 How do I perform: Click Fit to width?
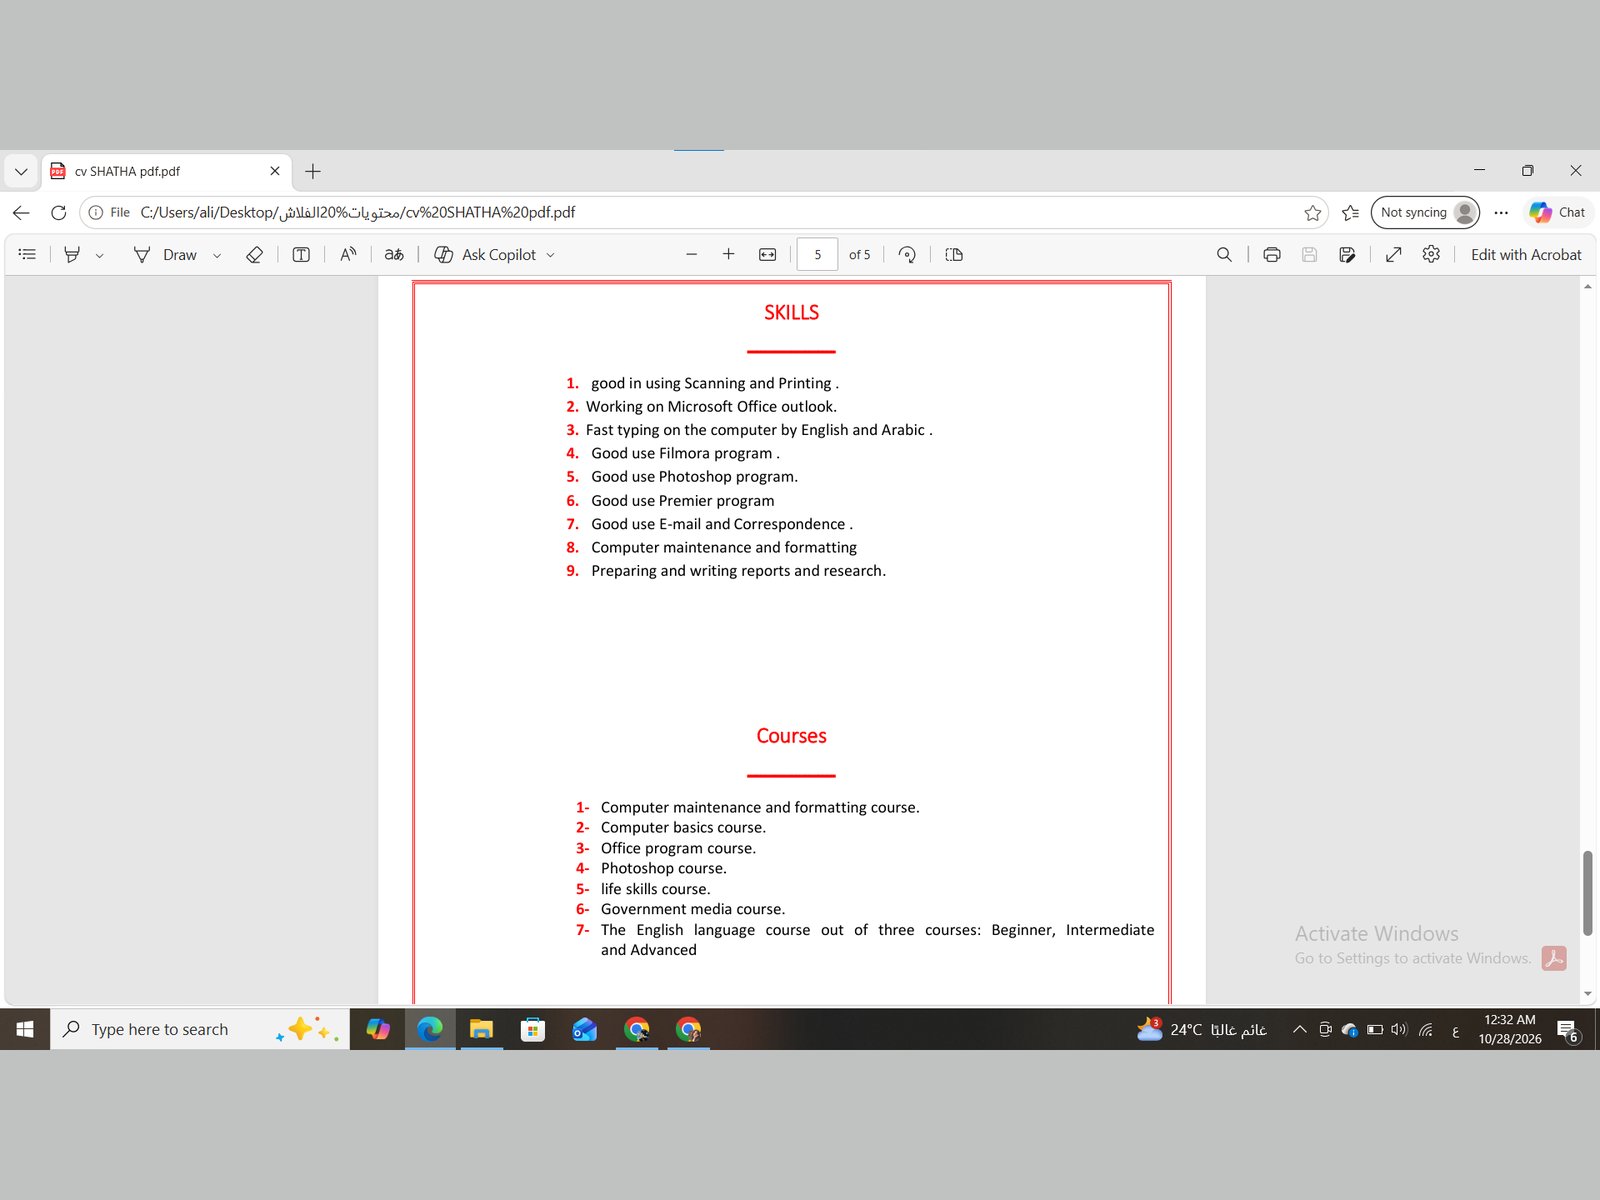767,255
